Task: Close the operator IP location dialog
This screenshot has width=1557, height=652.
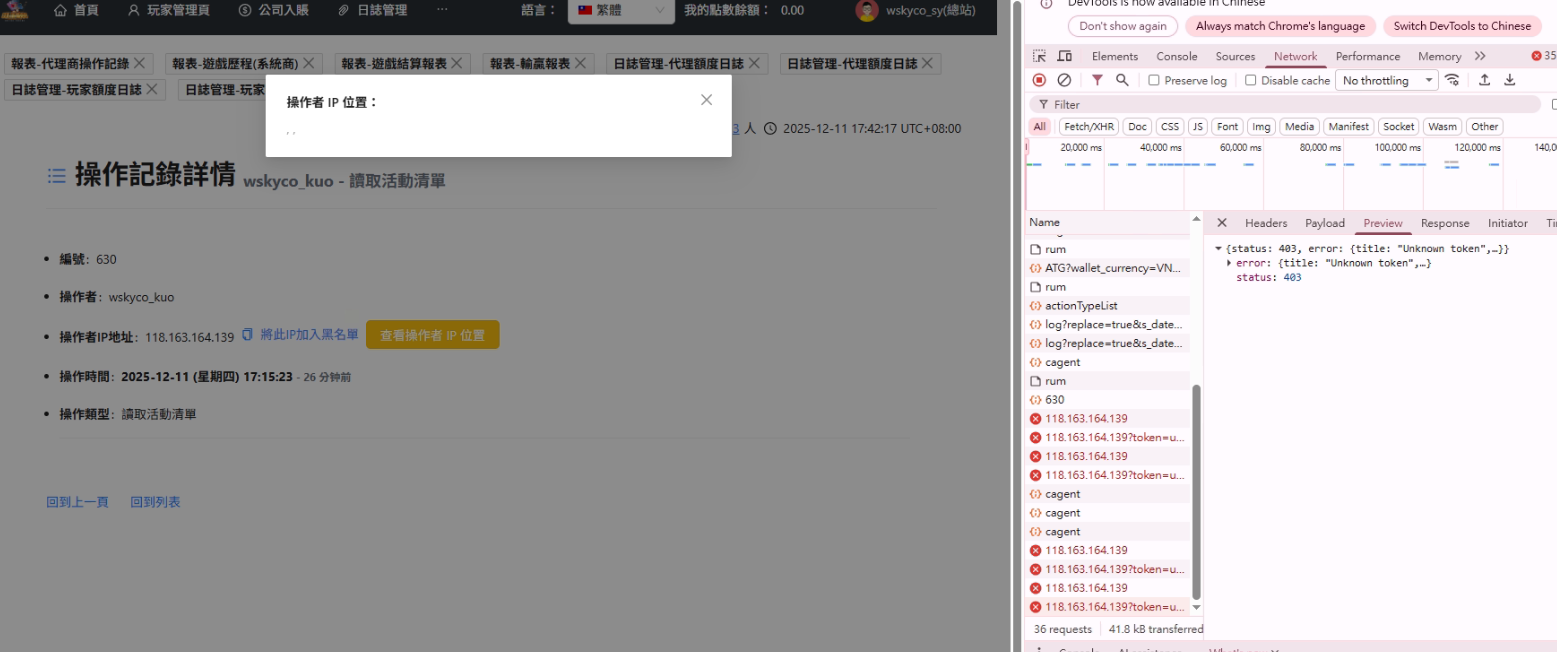Action: click(x=707, y=100)
